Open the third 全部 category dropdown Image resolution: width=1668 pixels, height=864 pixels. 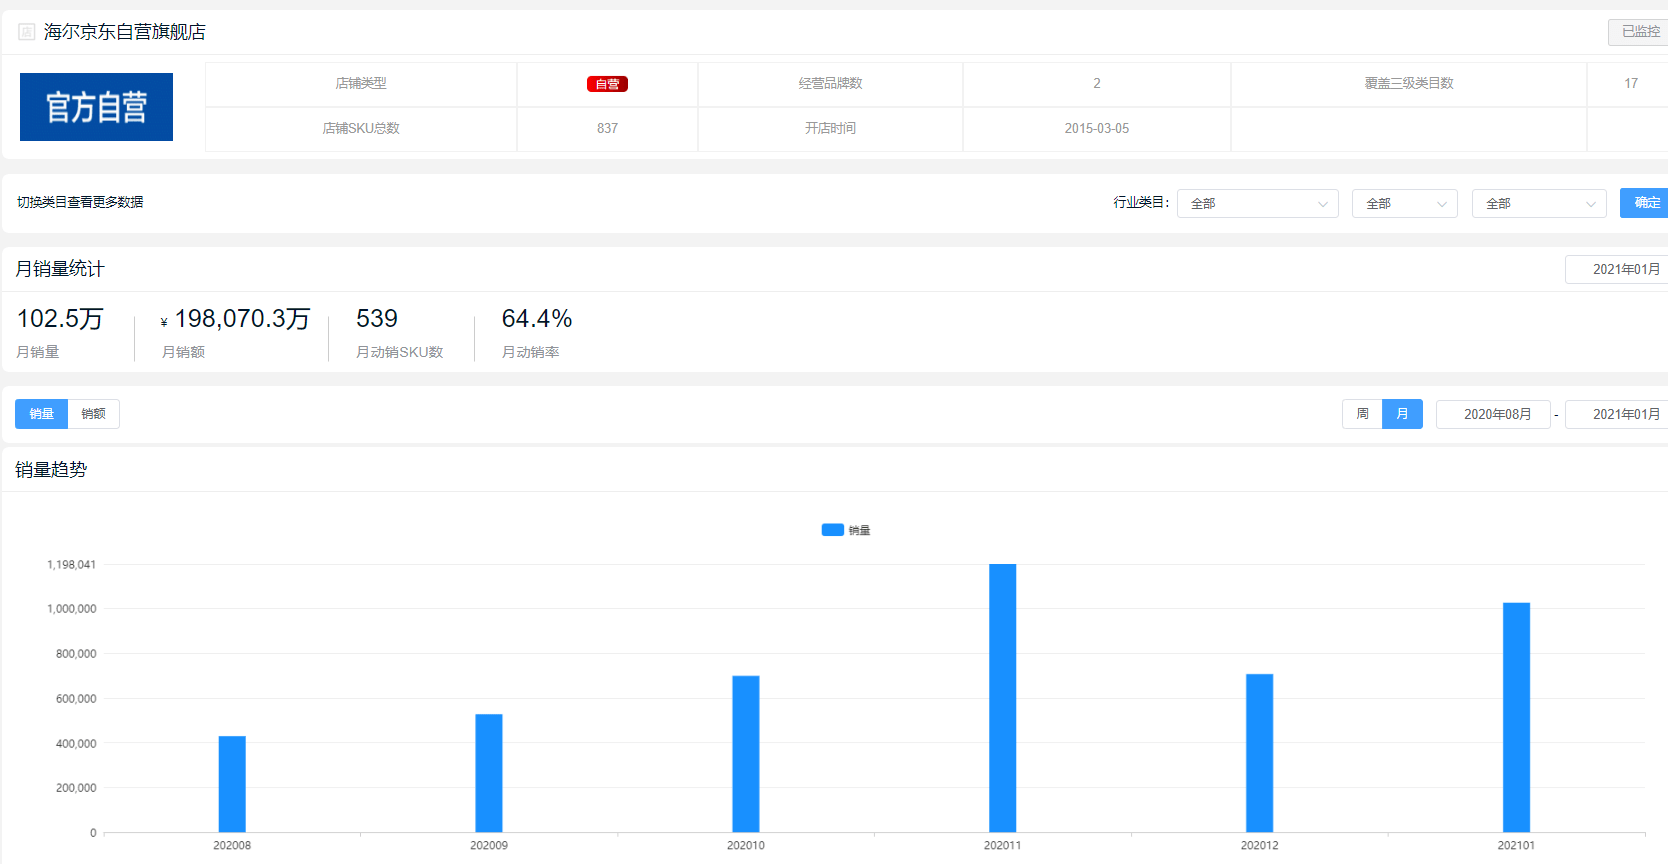pos(1539,203)
